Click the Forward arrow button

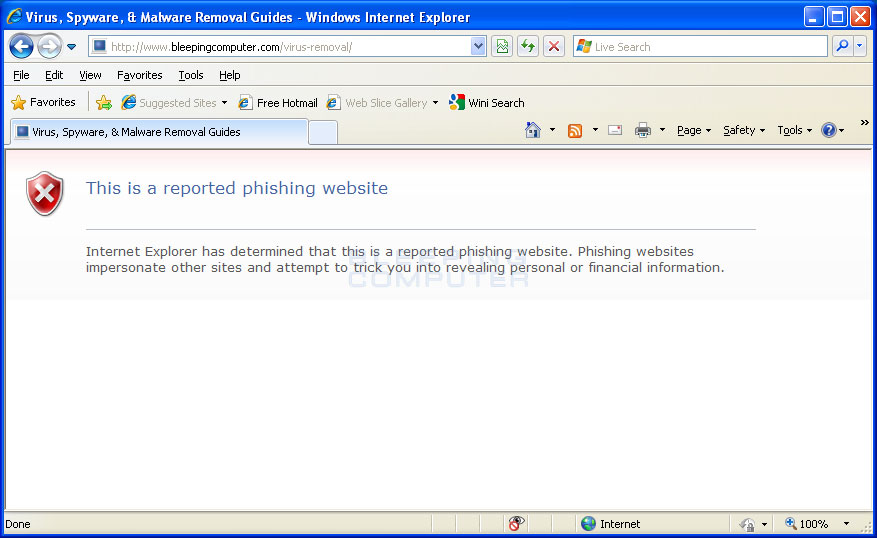tap(50, 46)
